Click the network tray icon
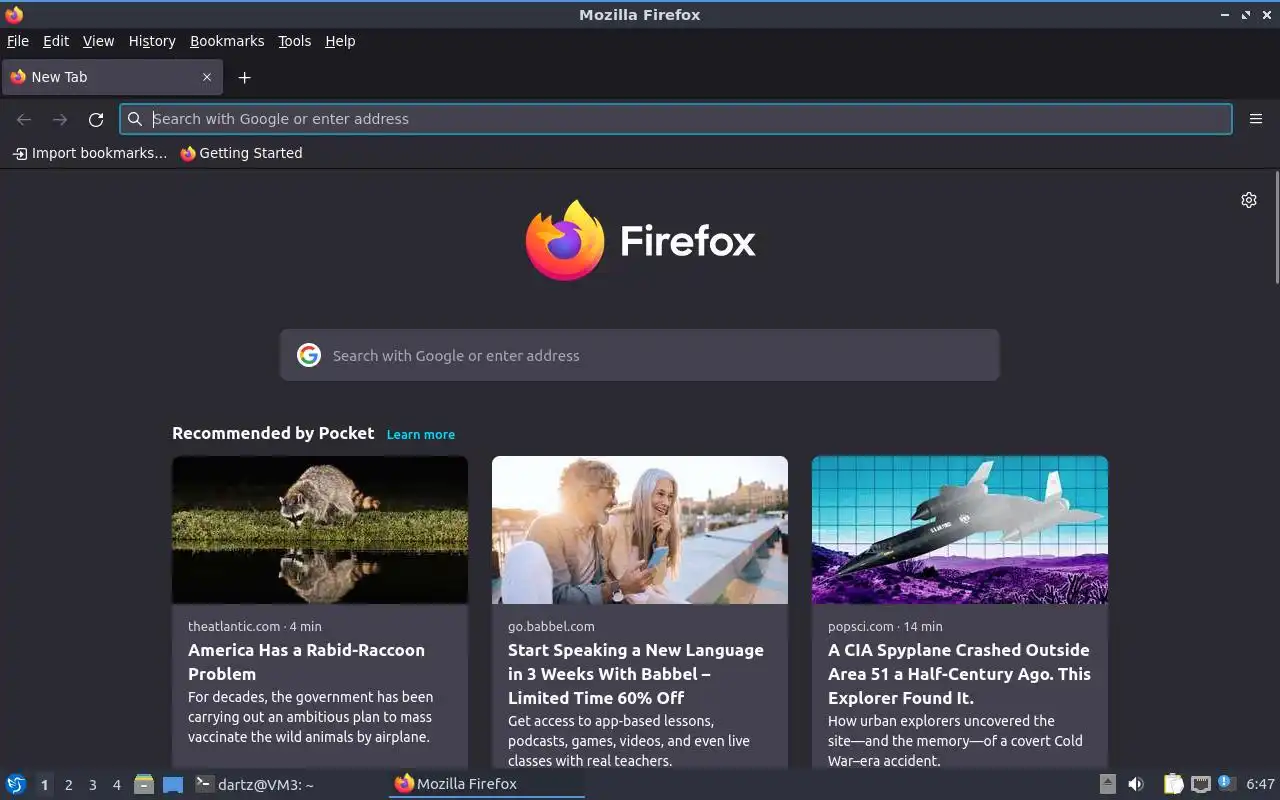1280x800 pixels. coord(1201,784)
